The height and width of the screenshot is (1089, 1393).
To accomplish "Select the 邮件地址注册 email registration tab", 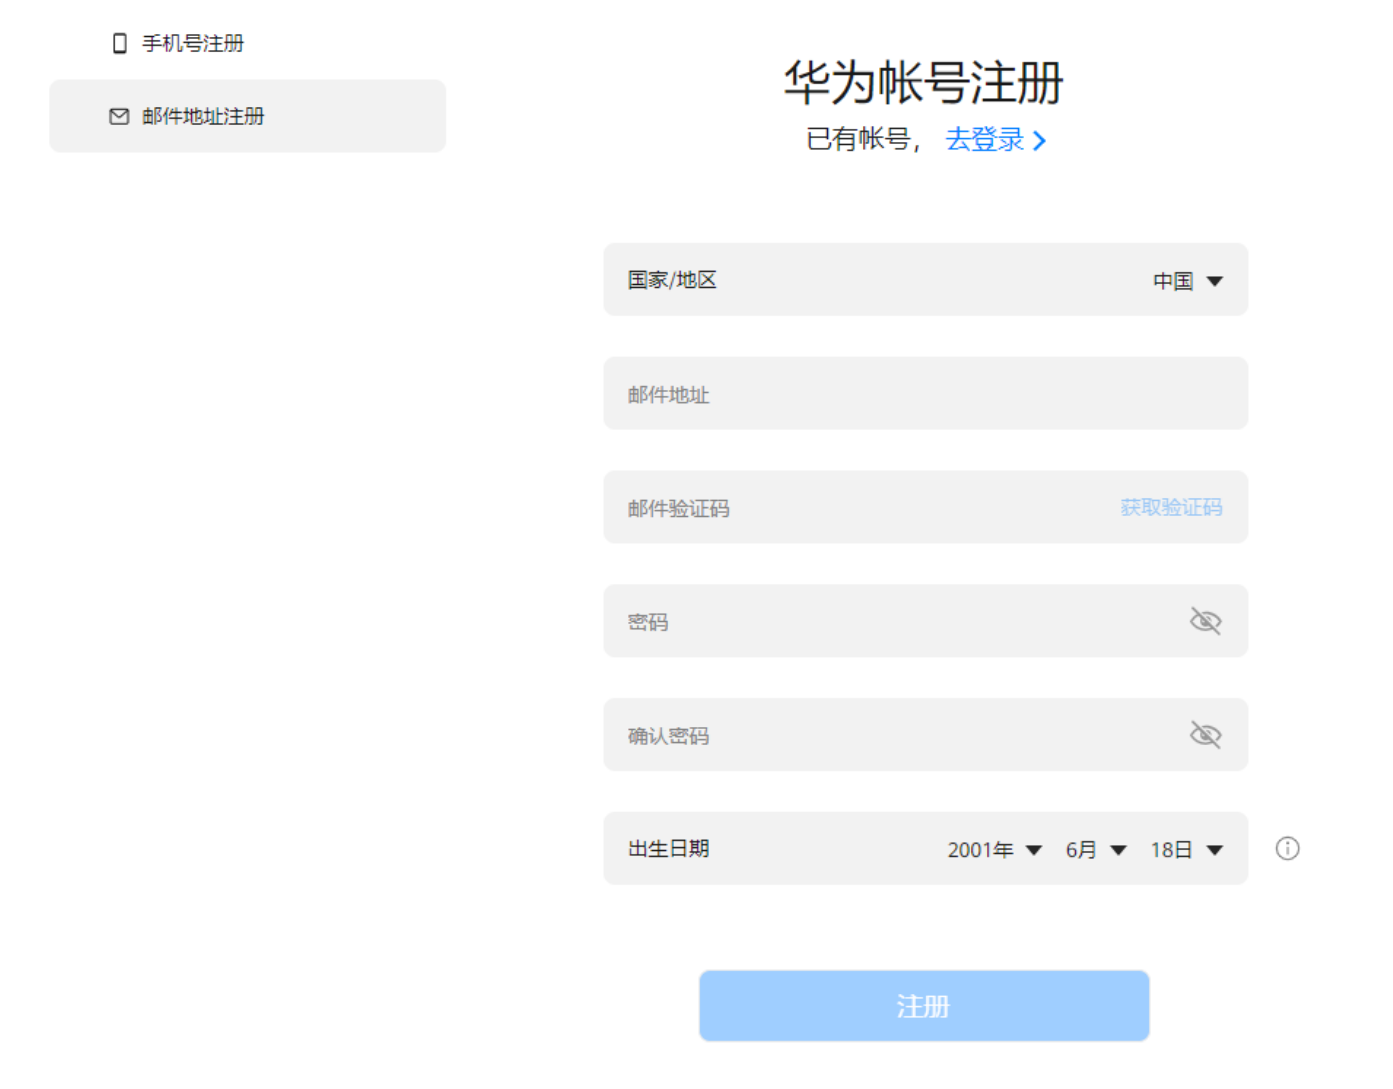I will tap(247, 116).
